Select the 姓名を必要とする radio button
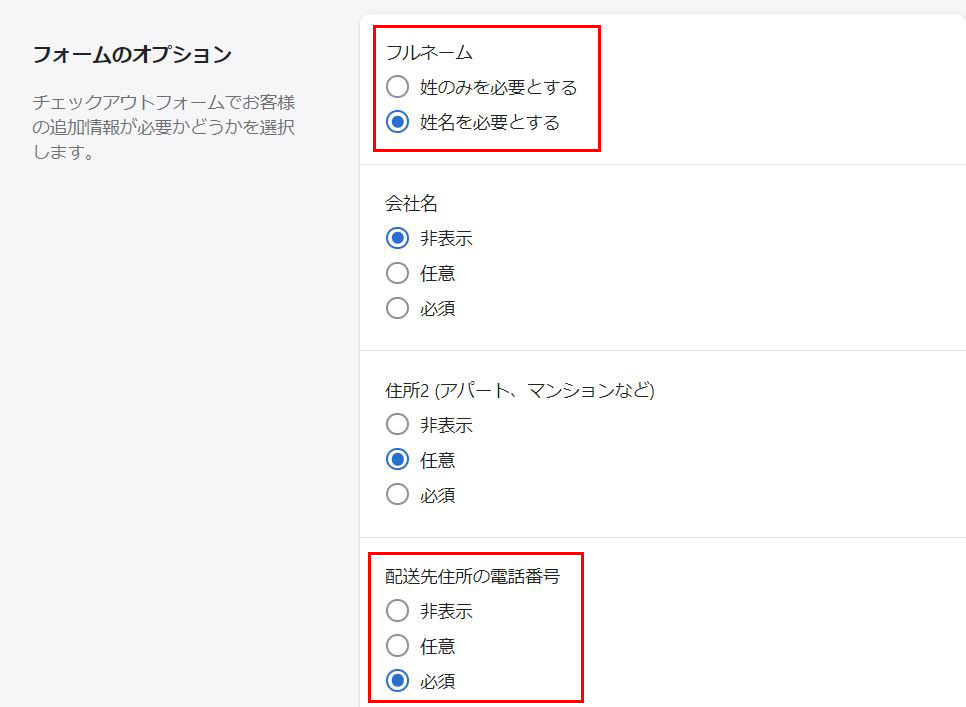966x707 pixels. [397, 122]
